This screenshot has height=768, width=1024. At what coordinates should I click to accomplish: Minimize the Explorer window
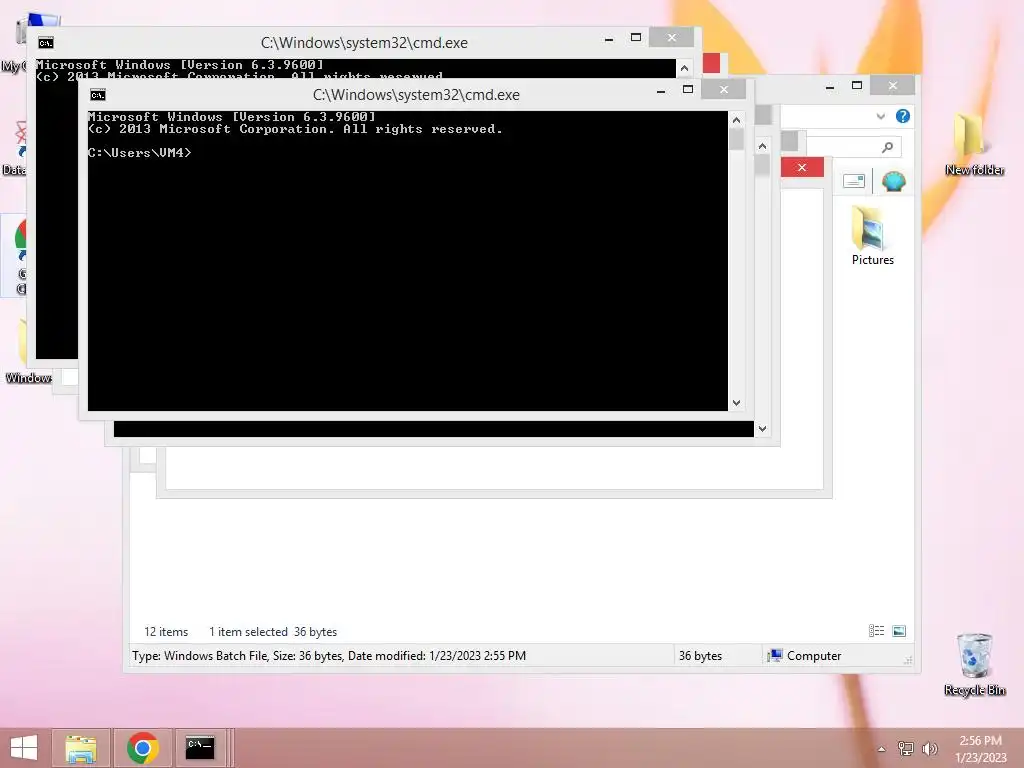830,86
